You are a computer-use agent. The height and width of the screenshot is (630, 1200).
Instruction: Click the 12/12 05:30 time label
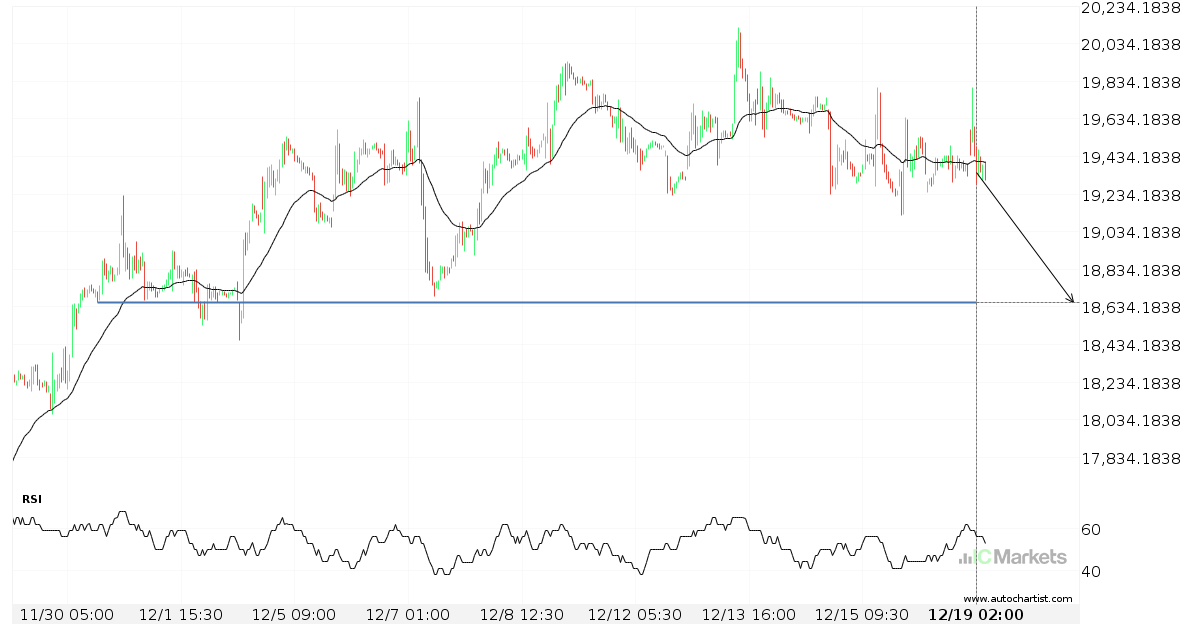tap(635, 614)
